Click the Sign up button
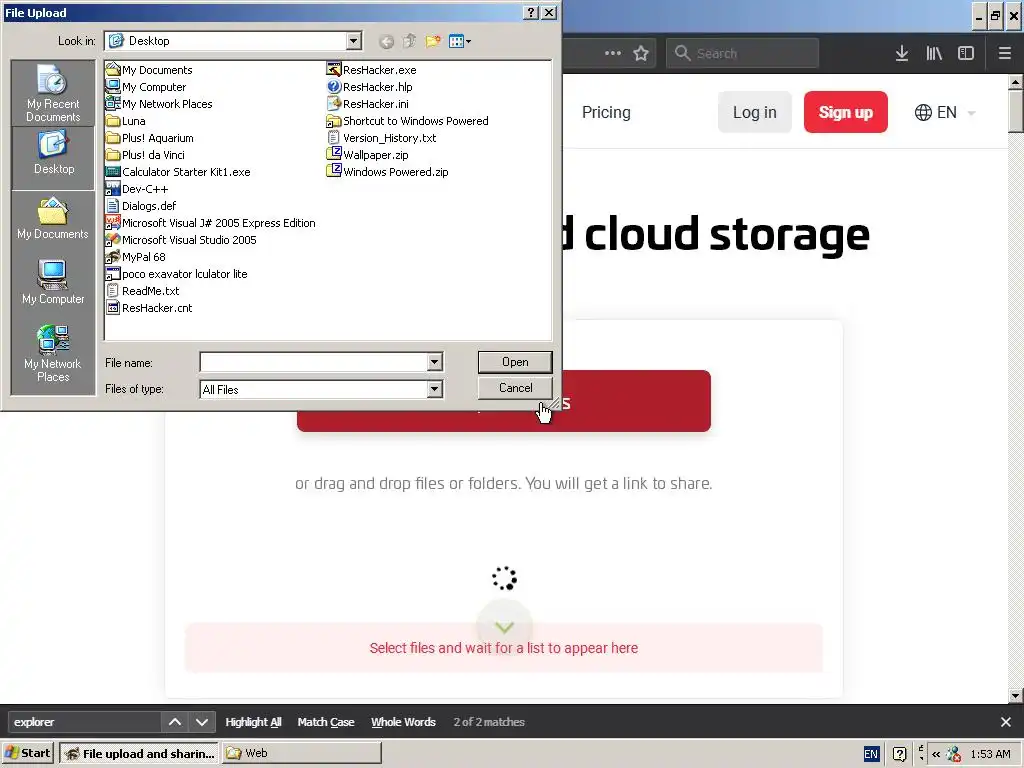 pyautogui.click(x=846, y=112)
